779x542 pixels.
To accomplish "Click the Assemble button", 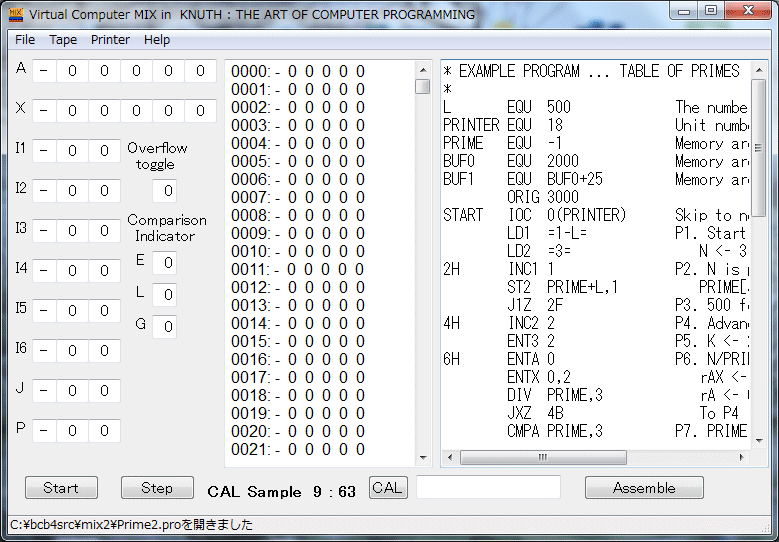I will (644, 487).
